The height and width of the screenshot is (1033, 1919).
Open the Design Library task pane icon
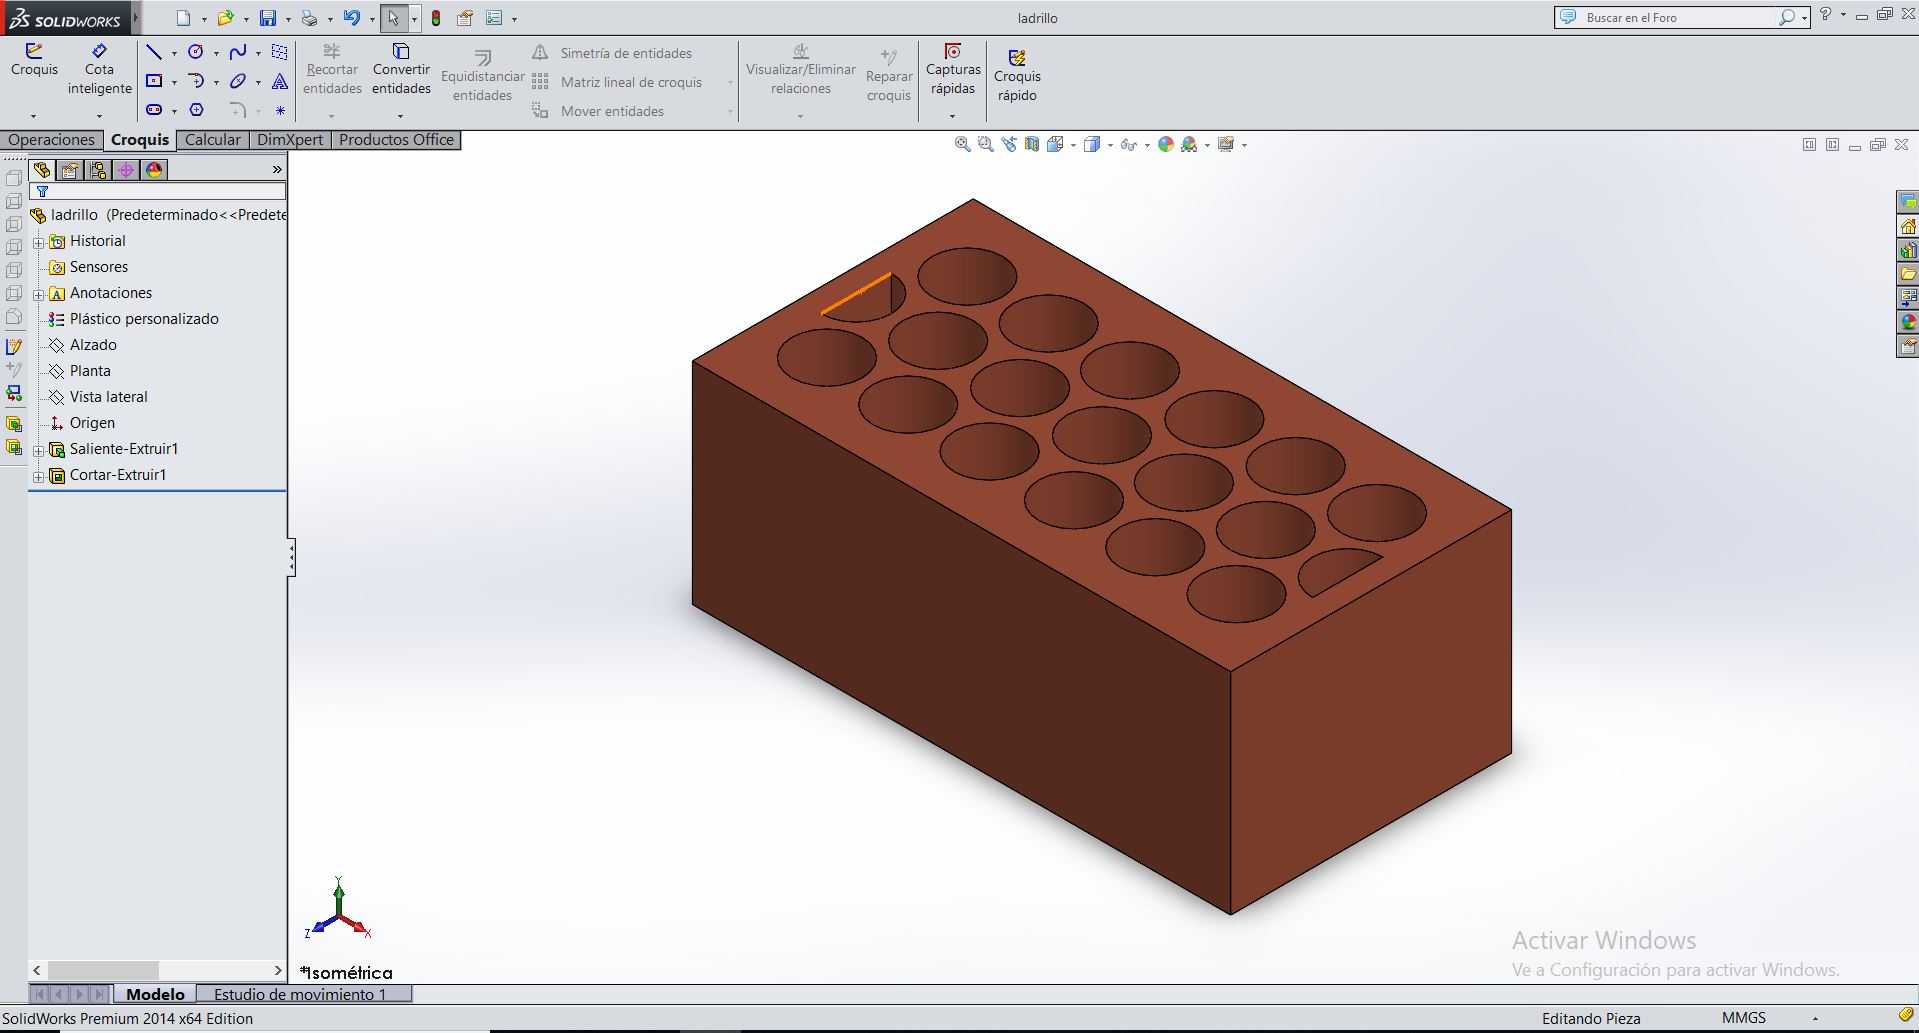click(1908, 250)
